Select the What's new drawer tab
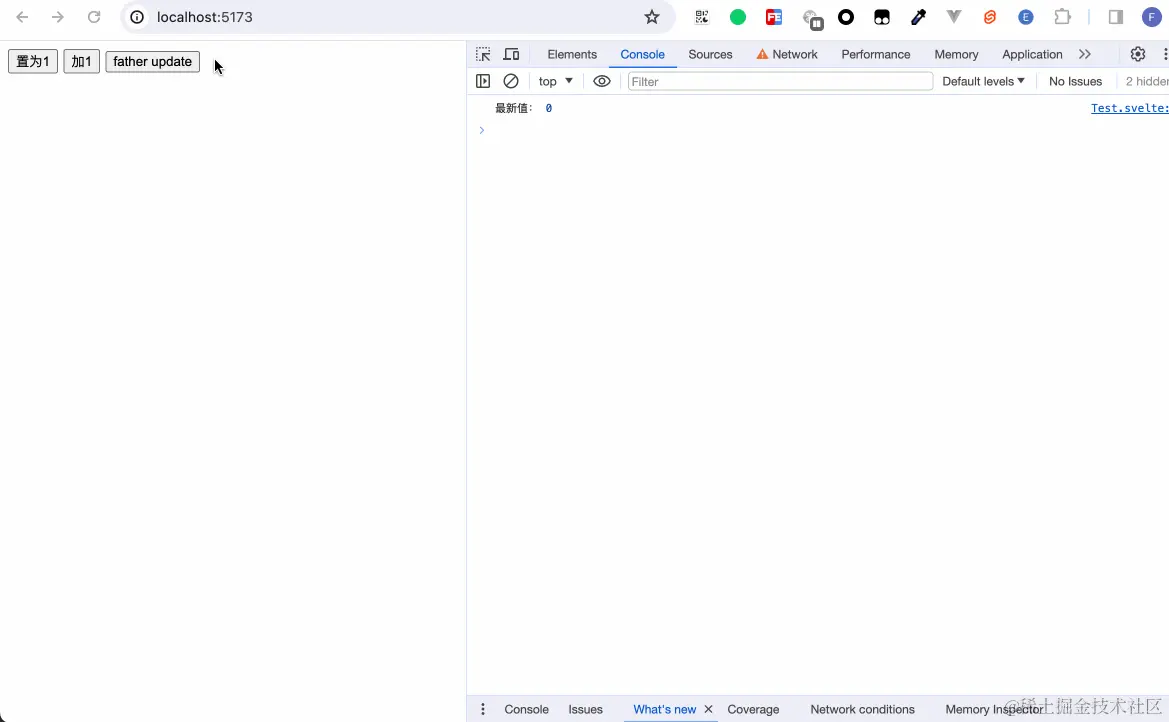Viewport: 1169px width, 722px height. [x=664, y=709]
